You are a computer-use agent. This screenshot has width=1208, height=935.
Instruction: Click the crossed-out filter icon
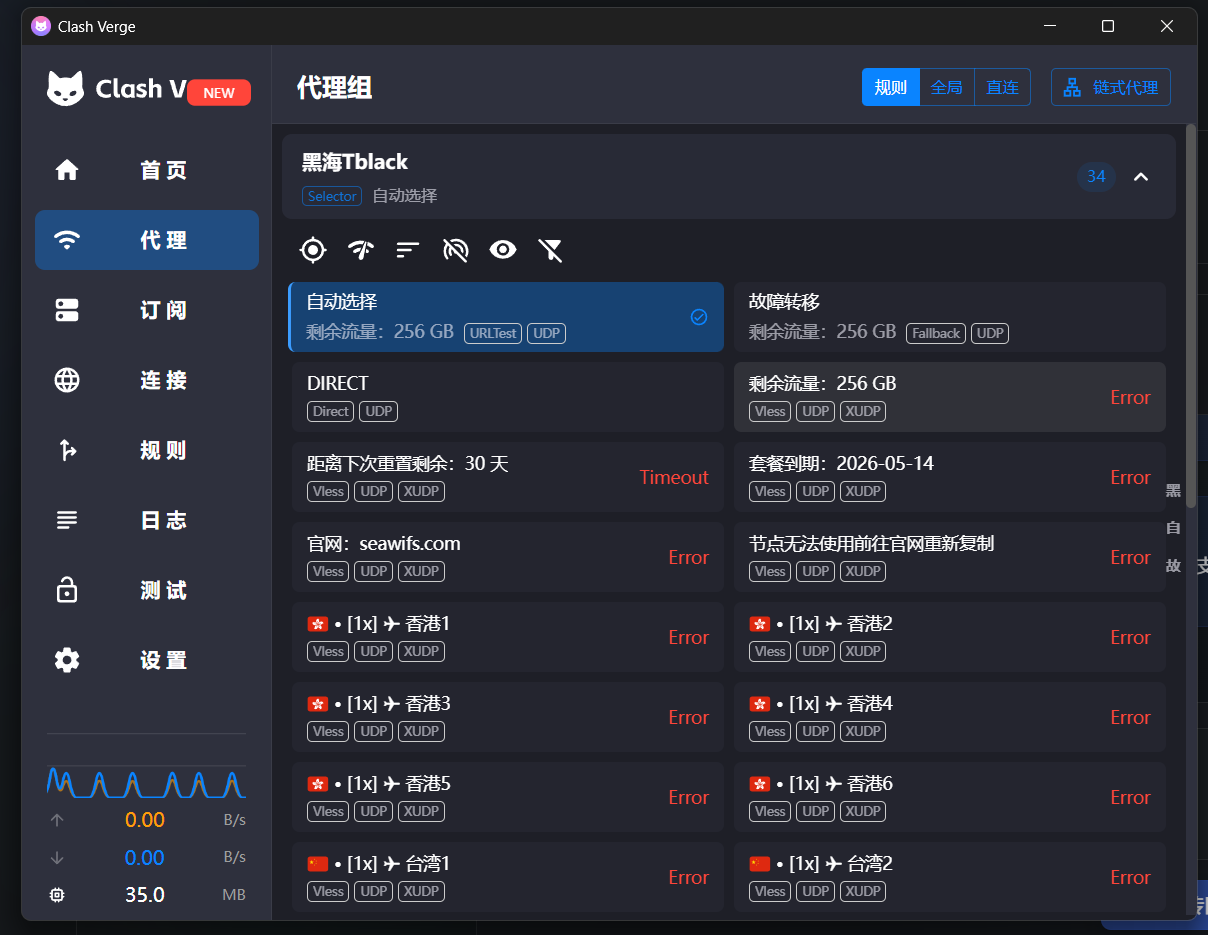click(550, 250)
